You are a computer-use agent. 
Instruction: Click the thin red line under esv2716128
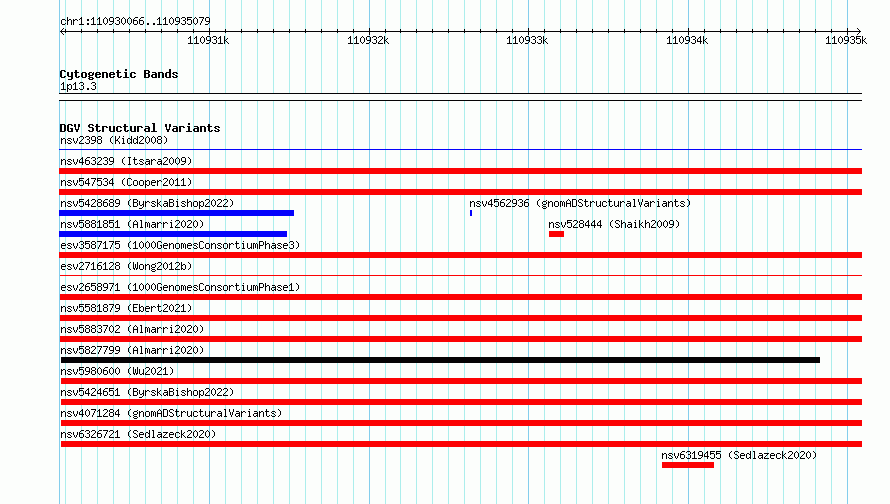tap(460, 276)
